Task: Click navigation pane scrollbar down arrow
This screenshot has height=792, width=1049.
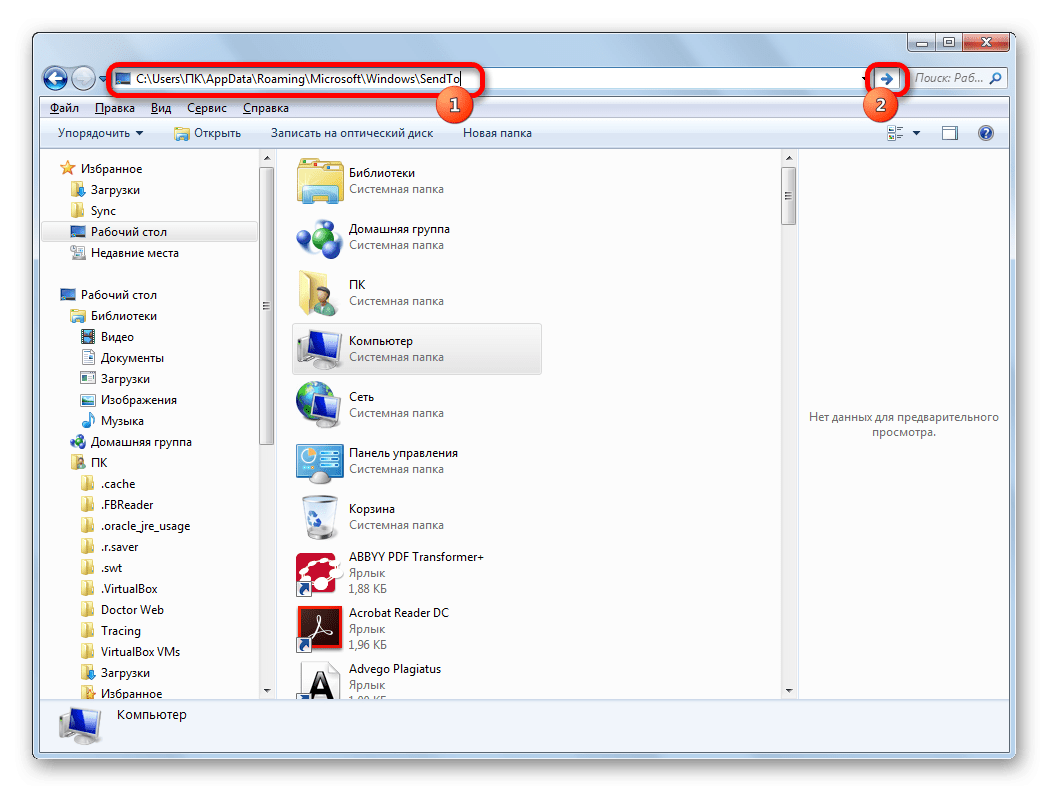Action: [267, 691]
